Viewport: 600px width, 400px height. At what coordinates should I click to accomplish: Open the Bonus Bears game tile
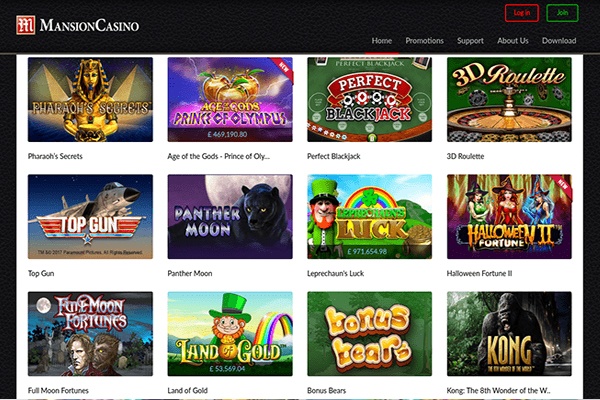pos(370,334)
